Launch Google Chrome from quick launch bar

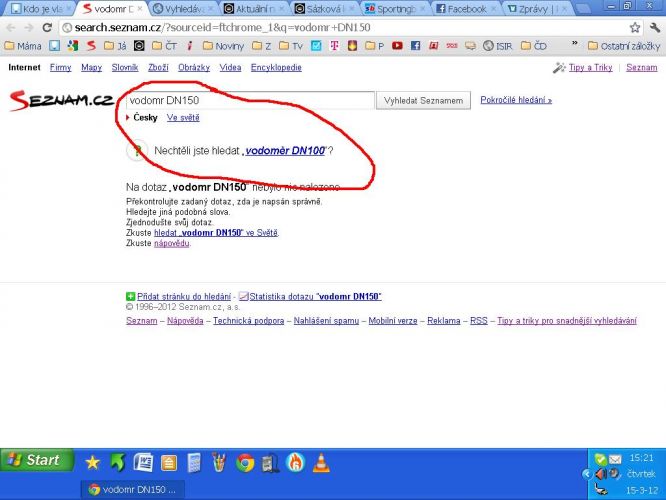tap(245, 463)
